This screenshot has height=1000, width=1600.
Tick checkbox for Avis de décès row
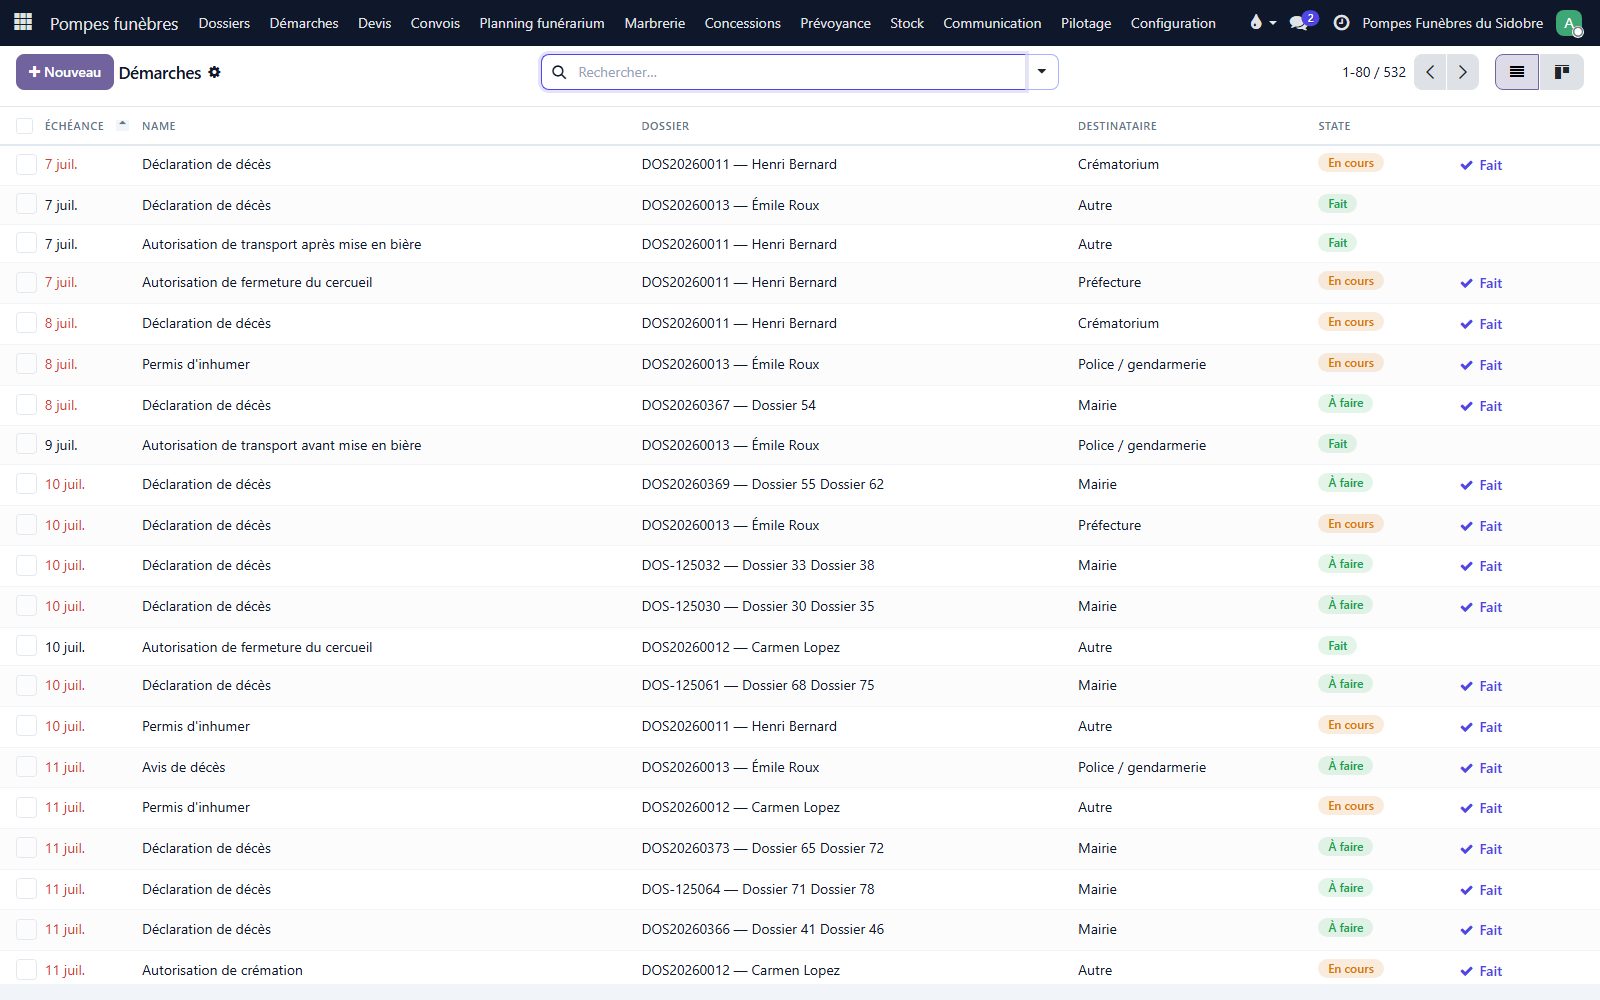27,767
